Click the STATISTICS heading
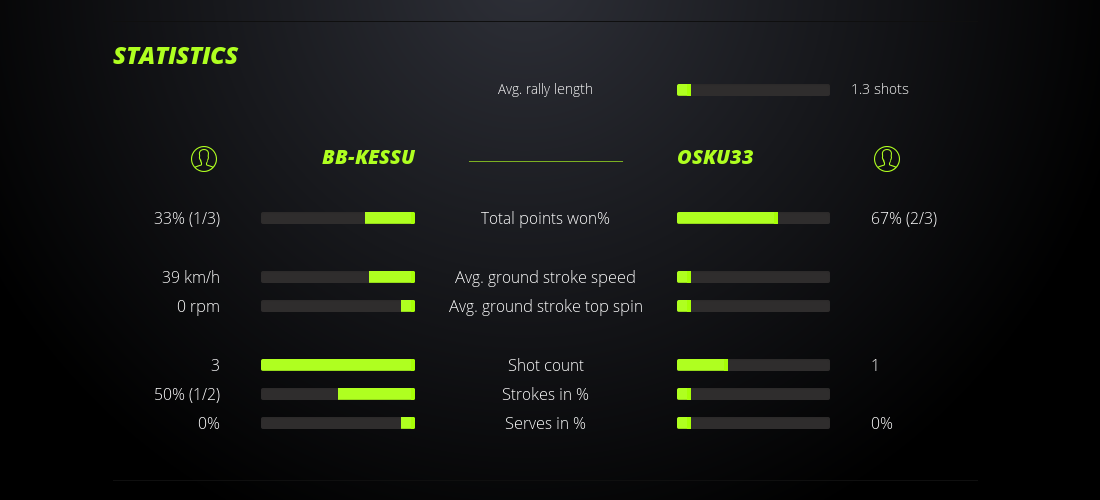 pyautogui.click(x=176, y=56)
